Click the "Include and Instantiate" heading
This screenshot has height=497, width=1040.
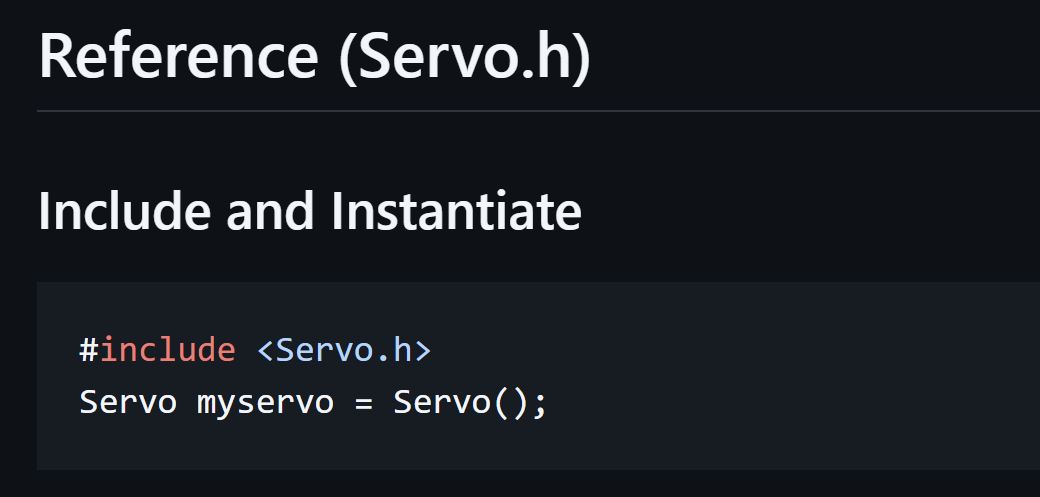pos(309,211)
